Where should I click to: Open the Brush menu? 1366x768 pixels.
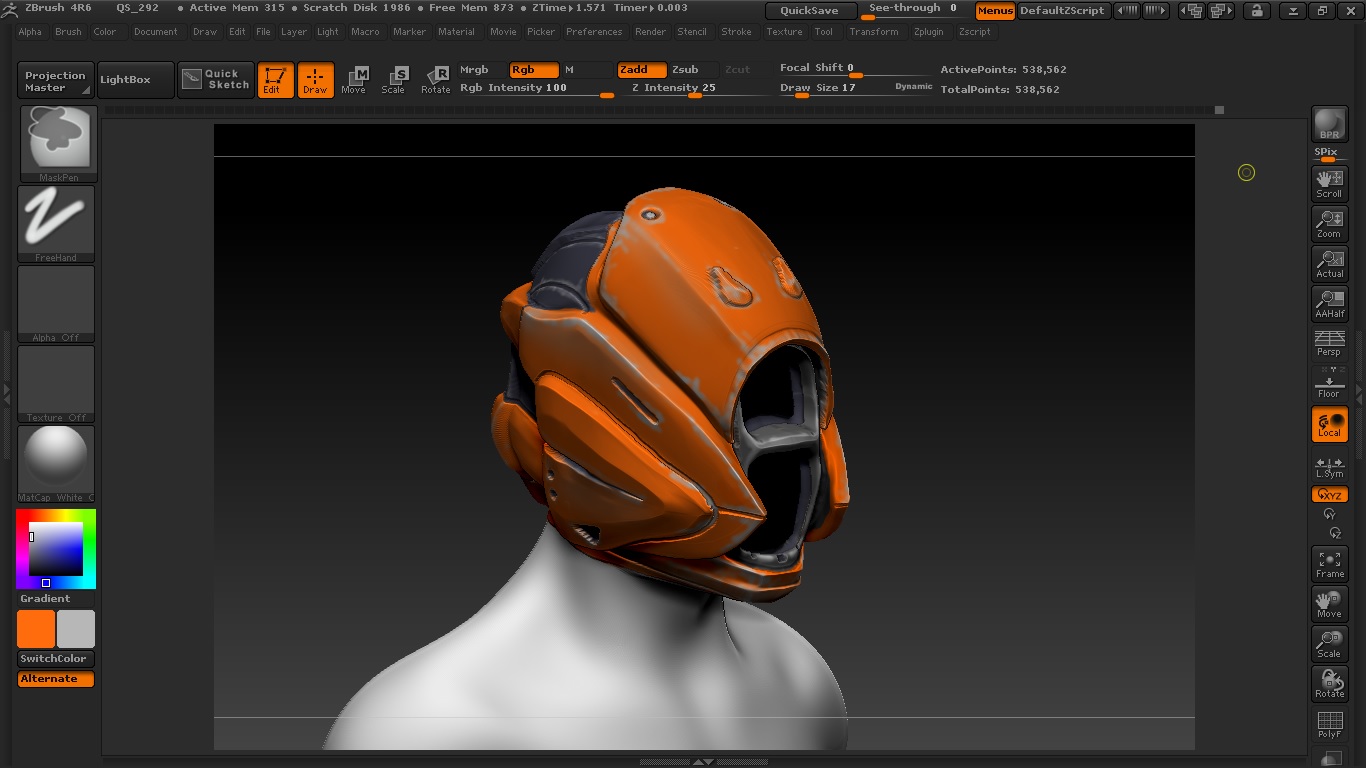(x=68, y=32)
